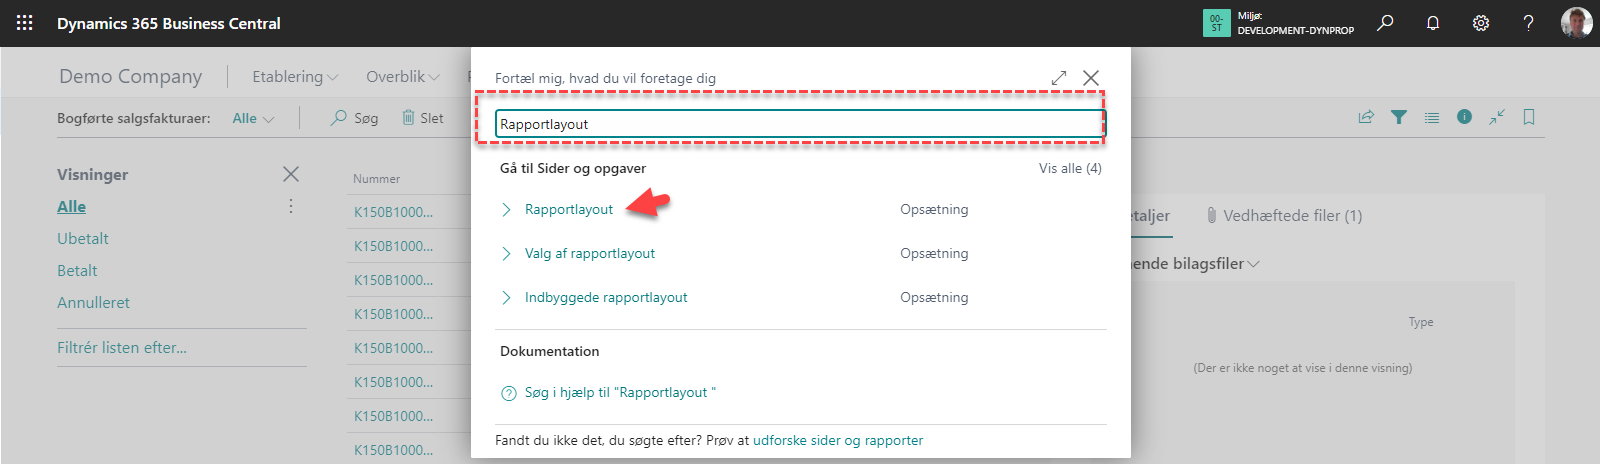This screenshot has width=1600, height=464.
Task: Expand the Etablering menu
Action: (x=294, y=77)
